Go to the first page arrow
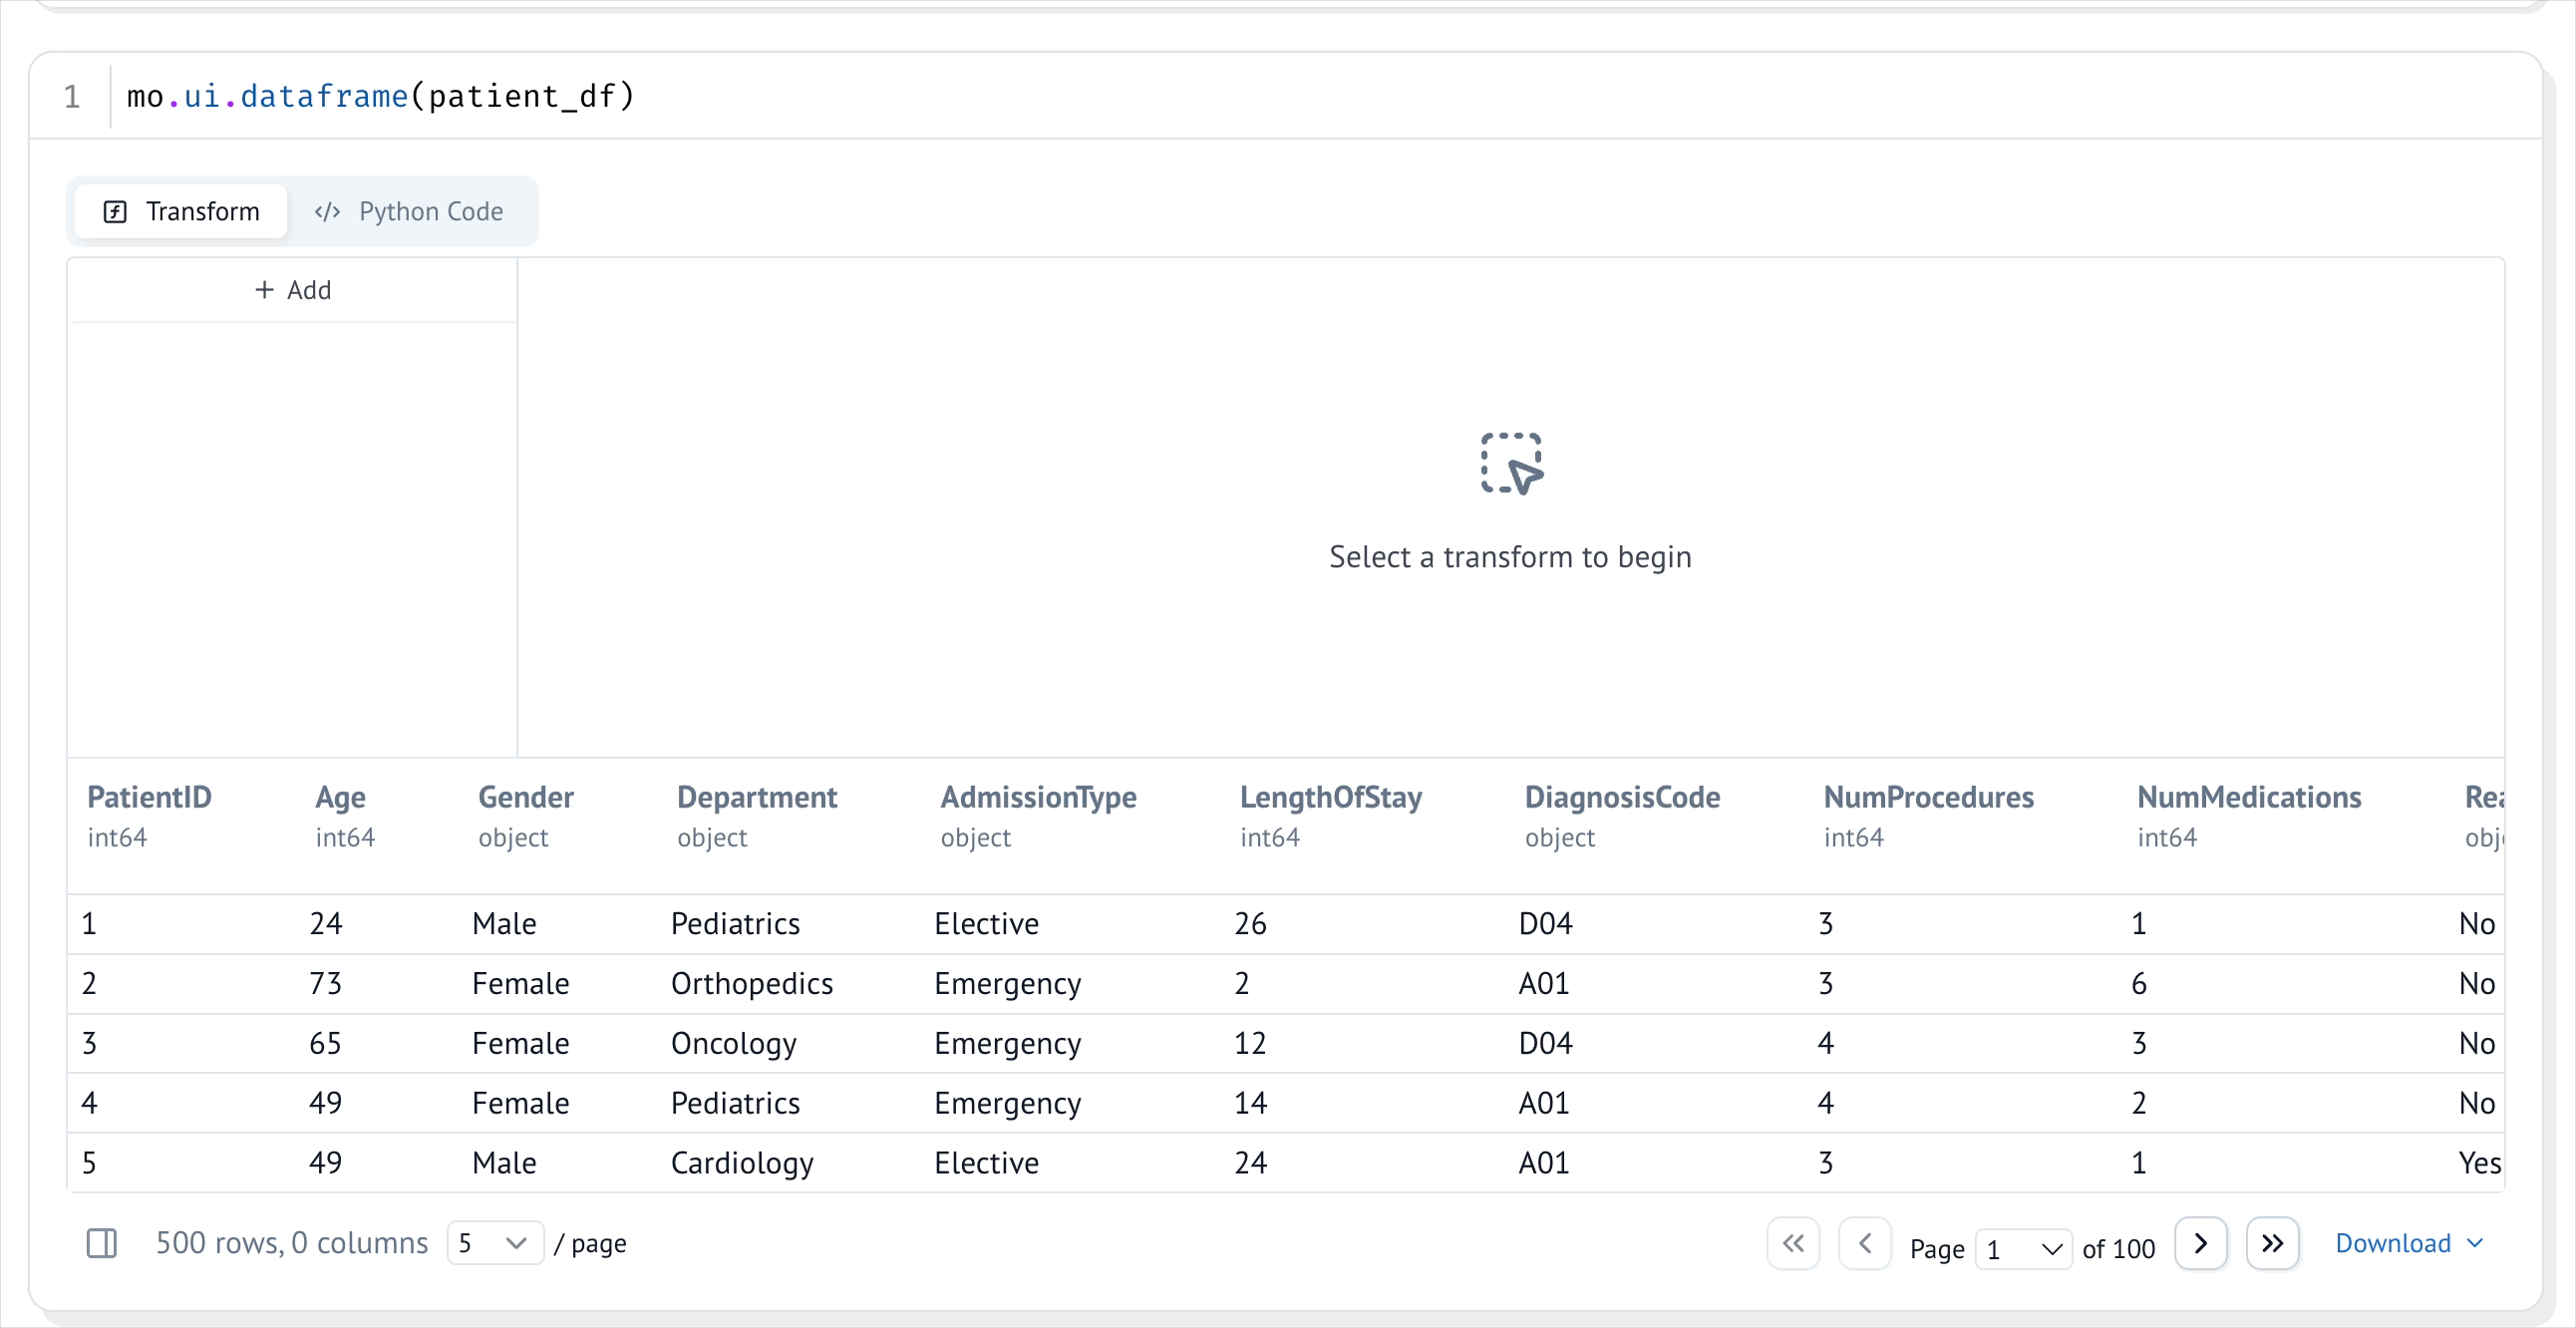Screen dimensions: 2576x1328 tap(1793, 1243)
